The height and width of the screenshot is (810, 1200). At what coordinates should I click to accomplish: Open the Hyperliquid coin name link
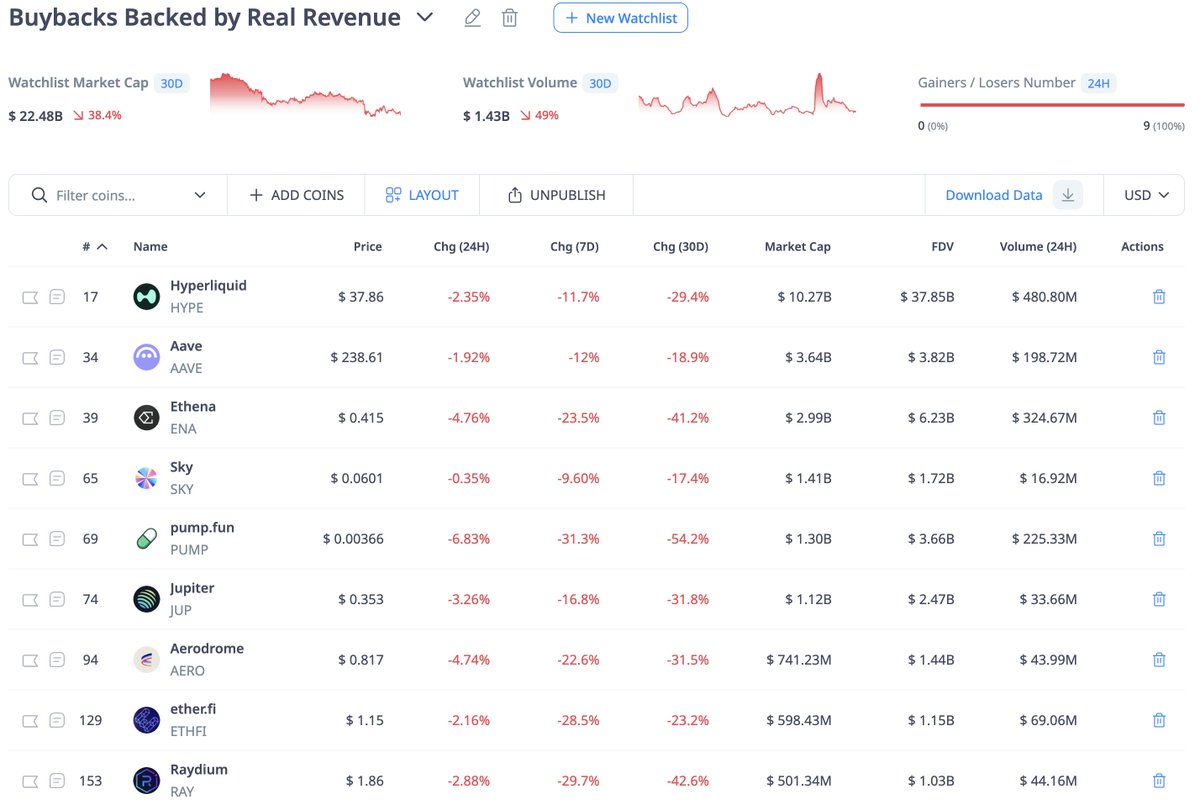[208, 286]
